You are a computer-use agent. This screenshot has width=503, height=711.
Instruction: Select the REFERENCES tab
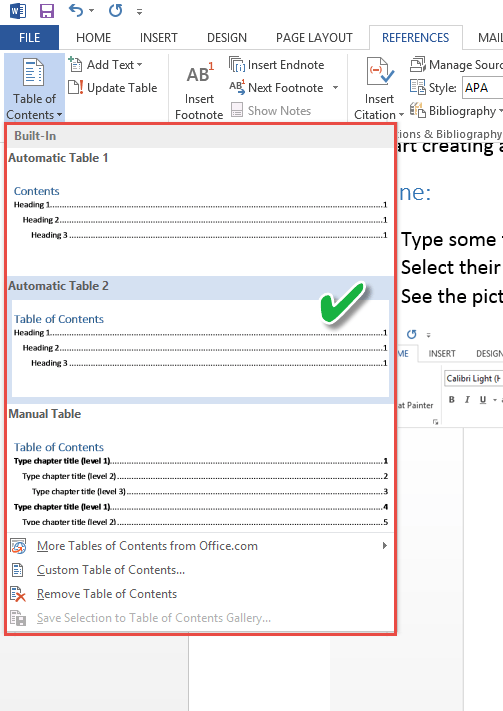(415, 38)
